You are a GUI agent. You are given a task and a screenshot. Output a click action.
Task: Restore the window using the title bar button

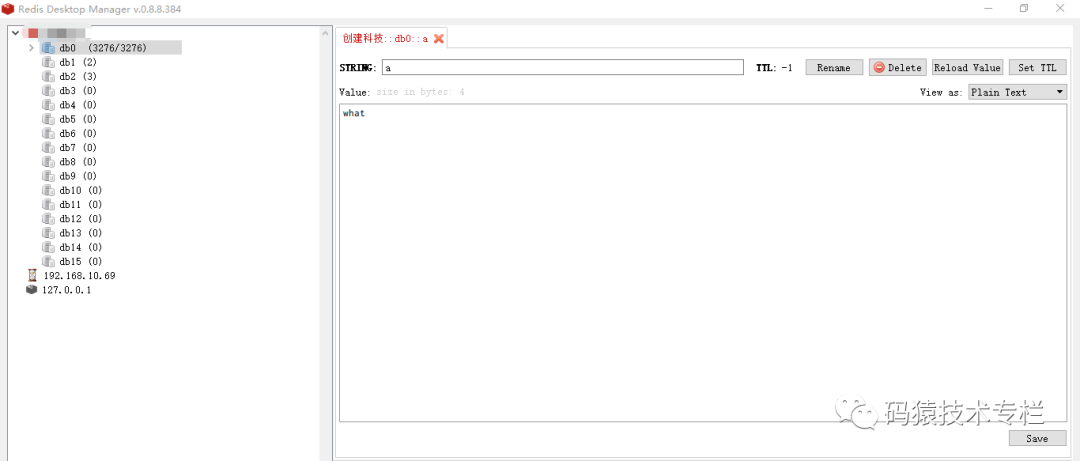pos(1024,8)
